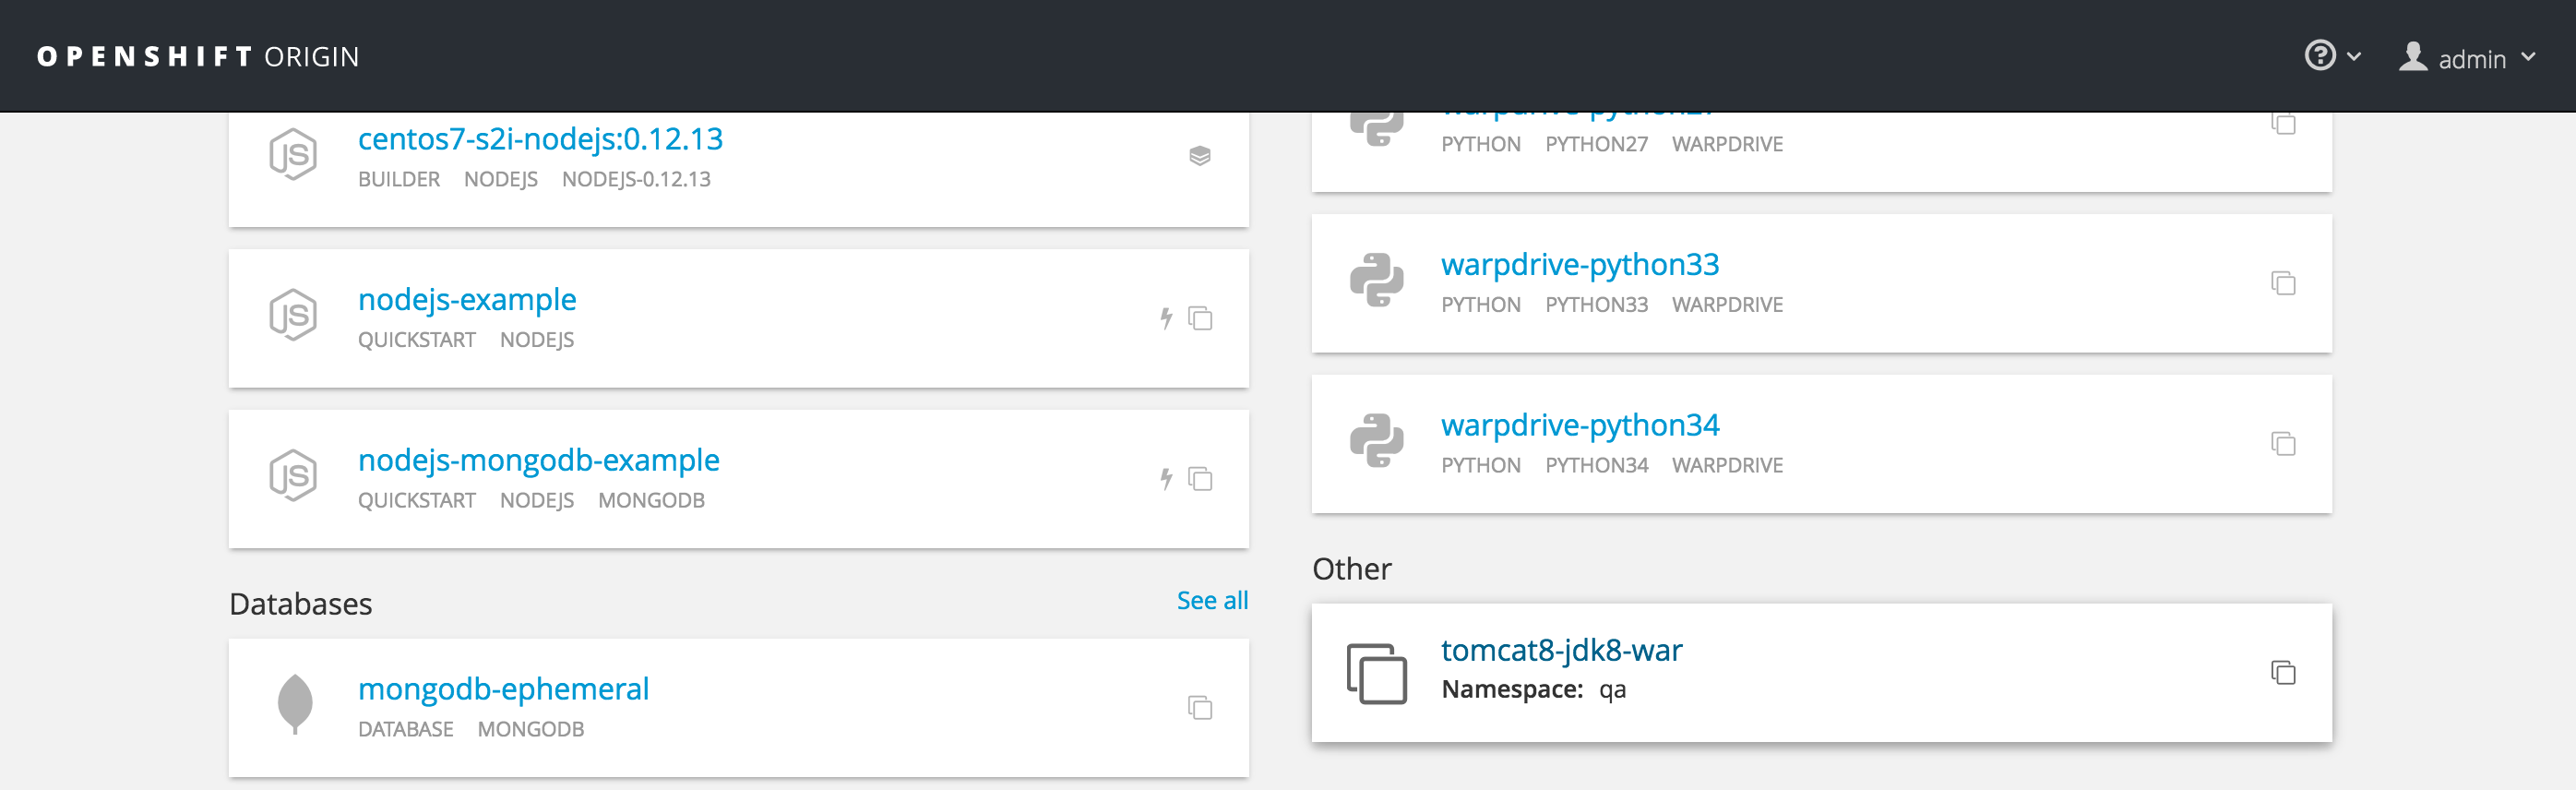The height and width of the screenshot is (790, 2576).
Task: Select the NODEJS-0.12.13 tag
Action: click(636, 179)
